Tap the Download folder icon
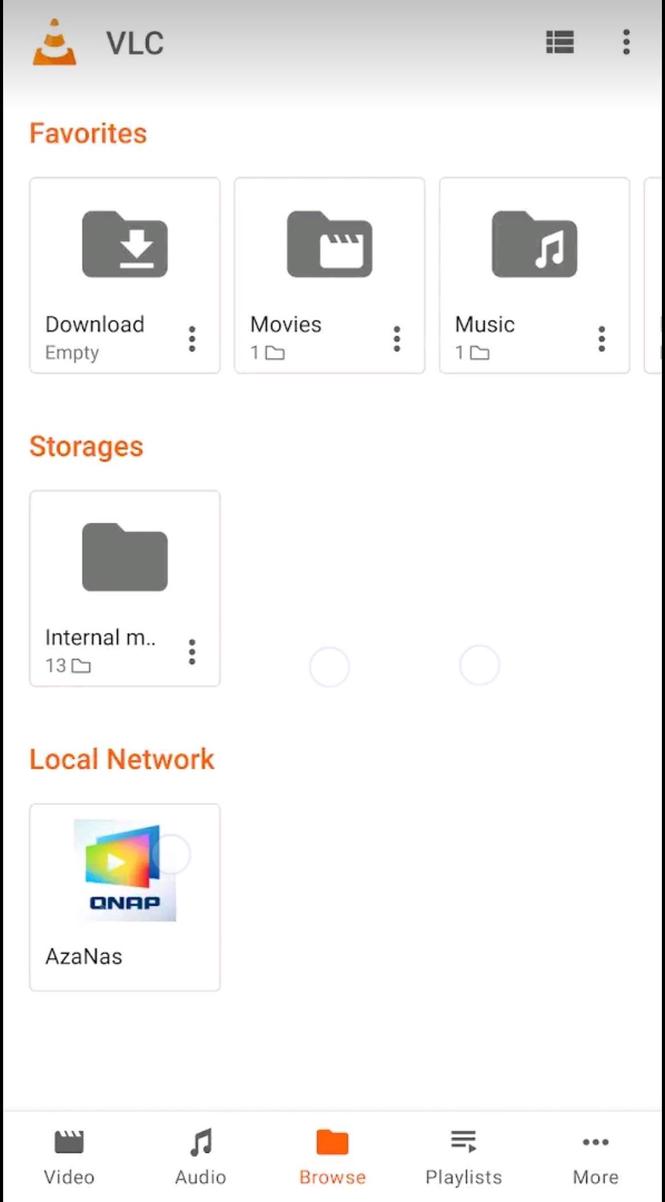The width and height of the screenshot is (665, 1202). [124, 245]
